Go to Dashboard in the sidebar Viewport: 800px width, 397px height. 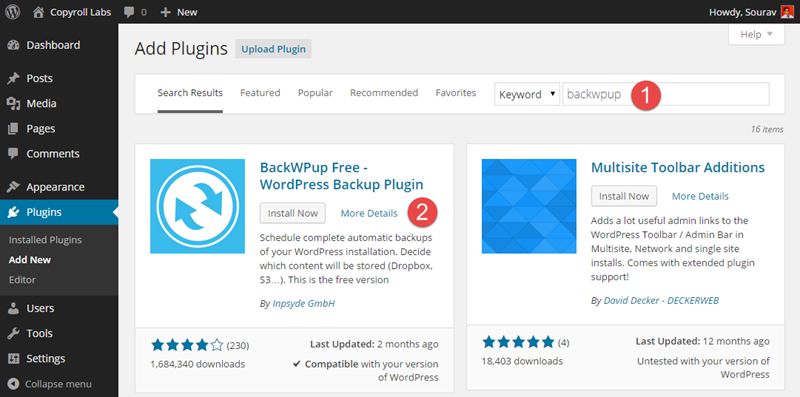click(53, 45)
